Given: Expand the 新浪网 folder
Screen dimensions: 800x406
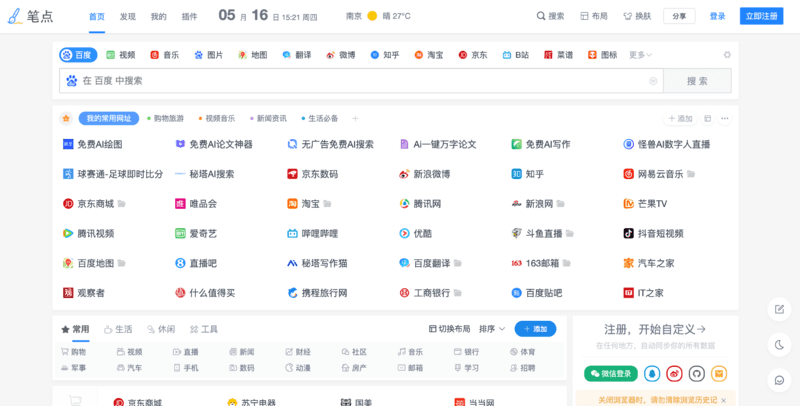Looking at the screenshot, I should tap(561, 204).
